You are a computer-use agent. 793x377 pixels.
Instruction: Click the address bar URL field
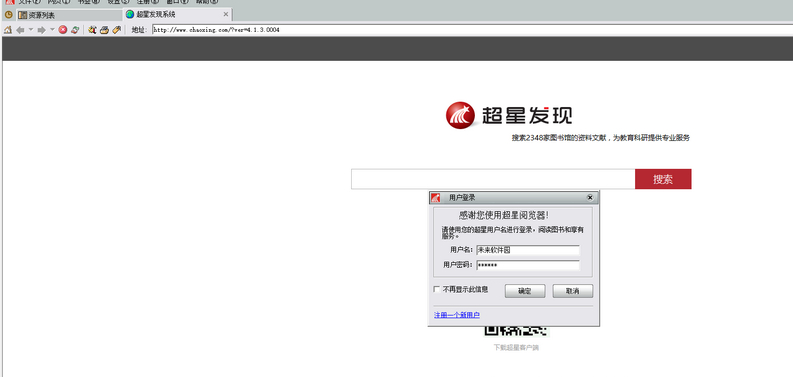coord(472,30)
